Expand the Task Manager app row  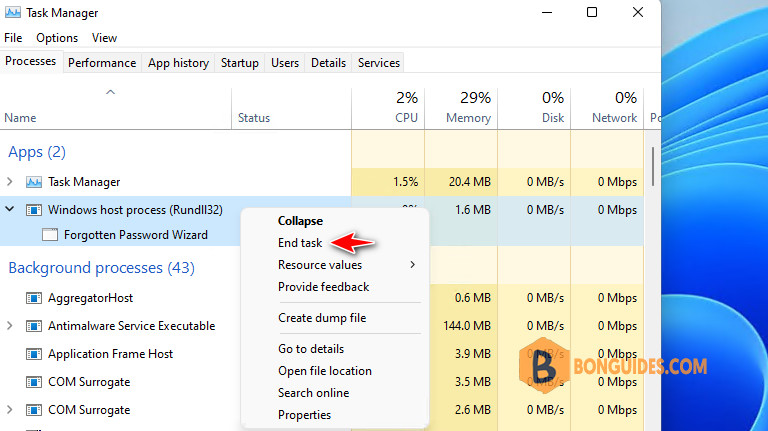10,182
